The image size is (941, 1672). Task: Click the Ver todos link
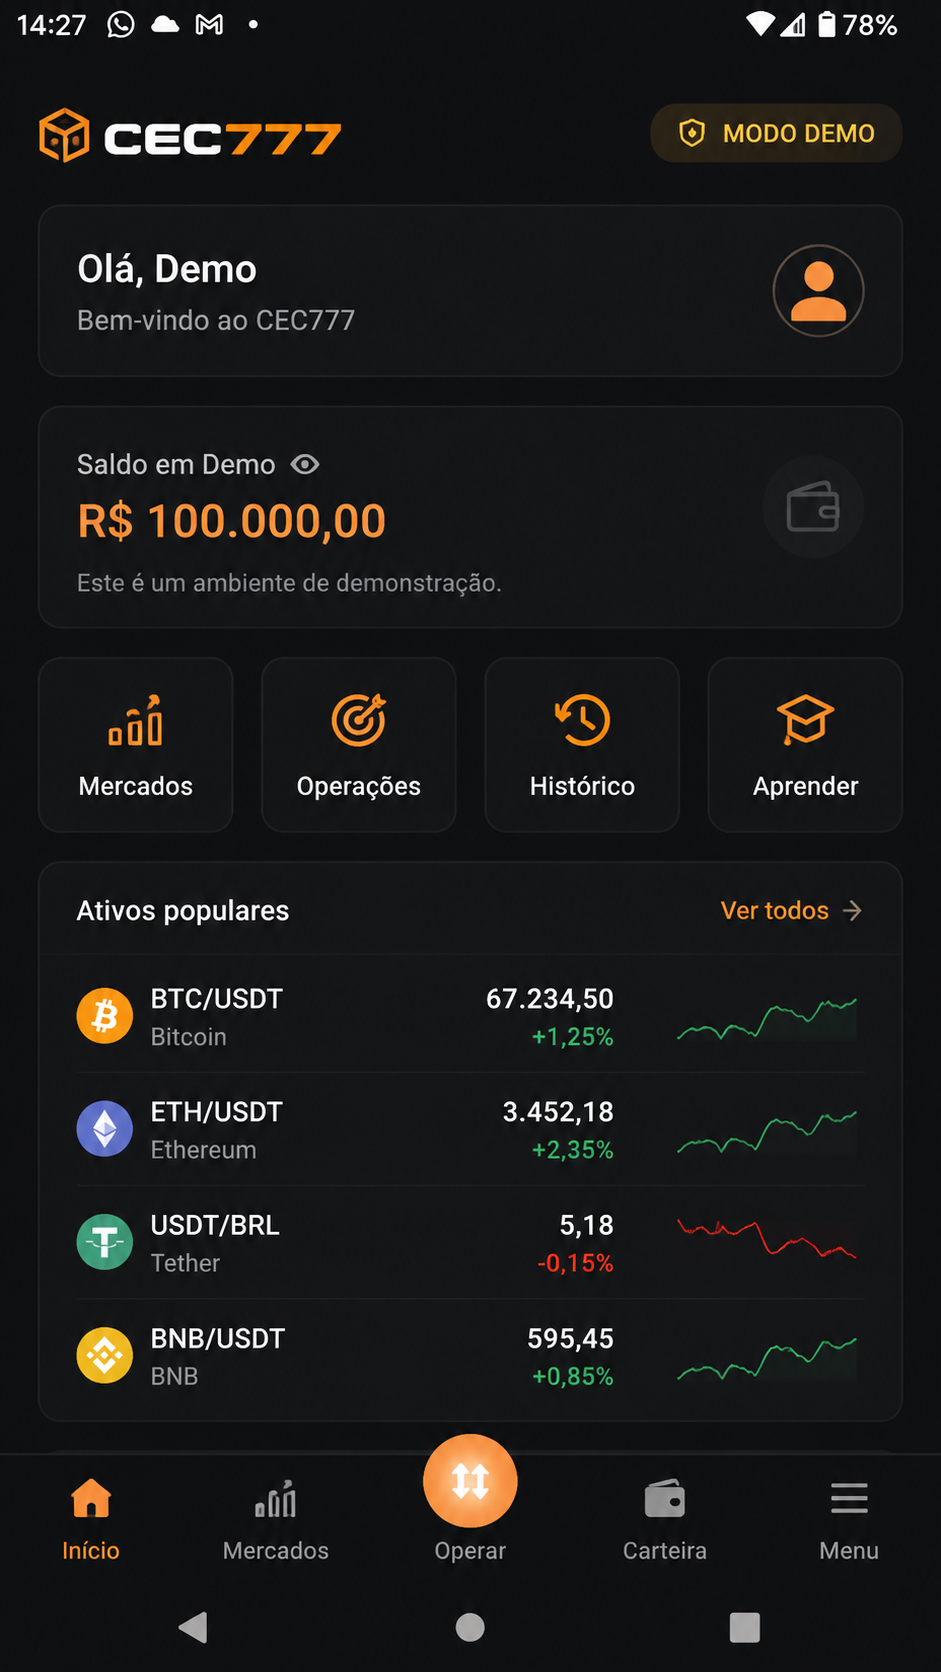click(791, 911)
